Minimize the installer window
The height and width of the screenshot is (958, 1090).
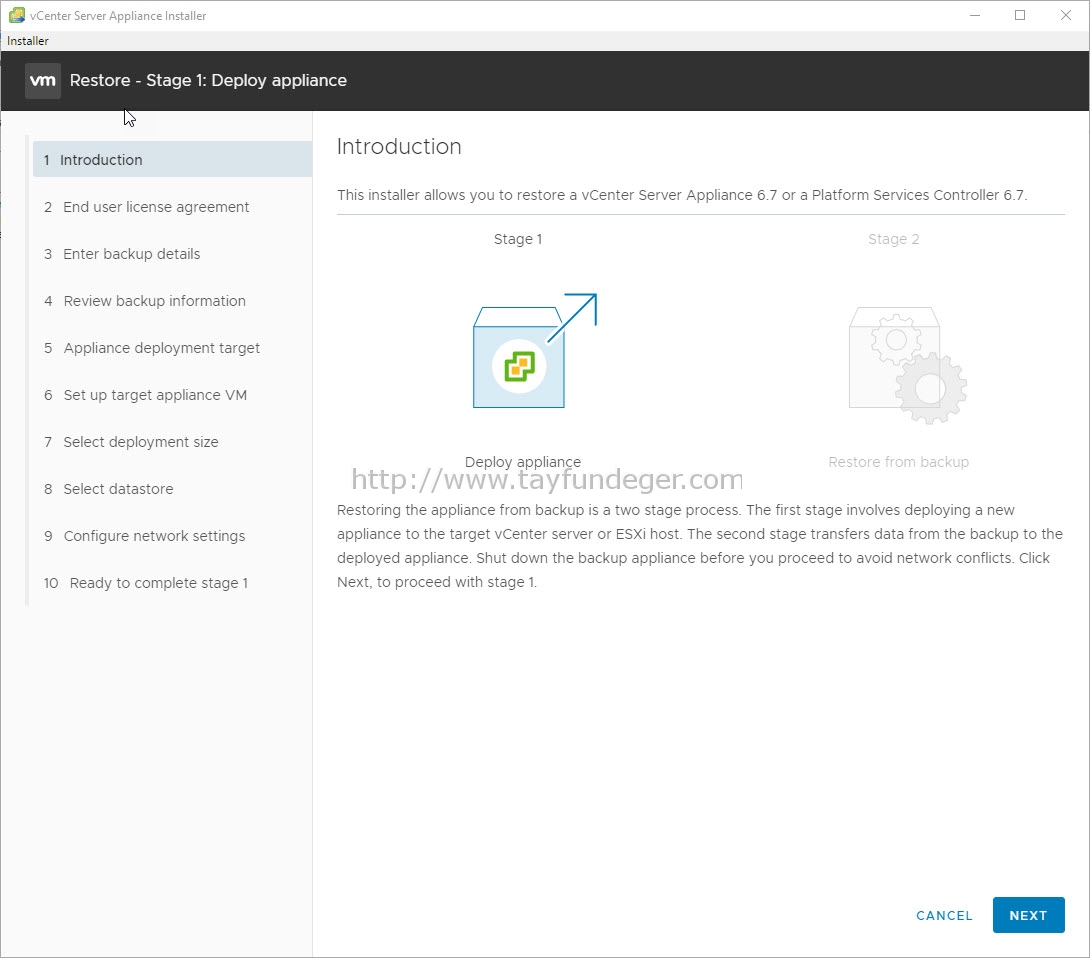pyautogui.click(x=975, y=15)
